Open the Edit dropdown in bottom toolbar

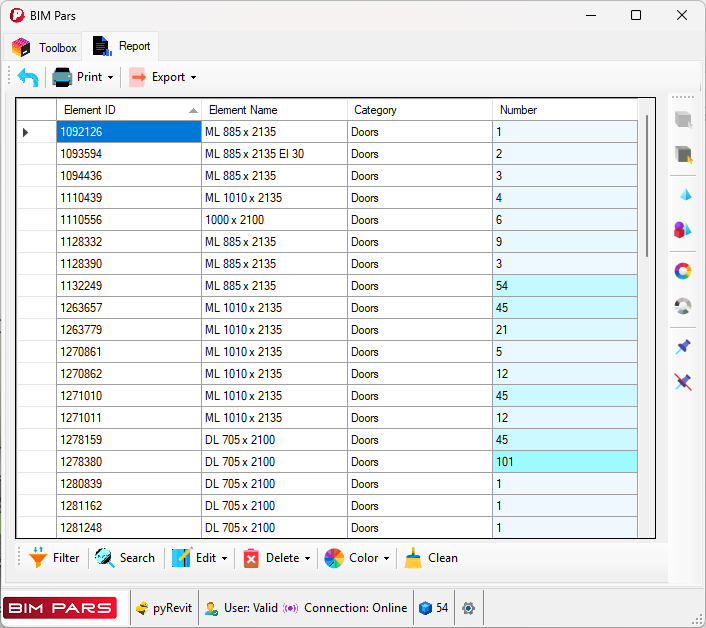tap(200, 558)
